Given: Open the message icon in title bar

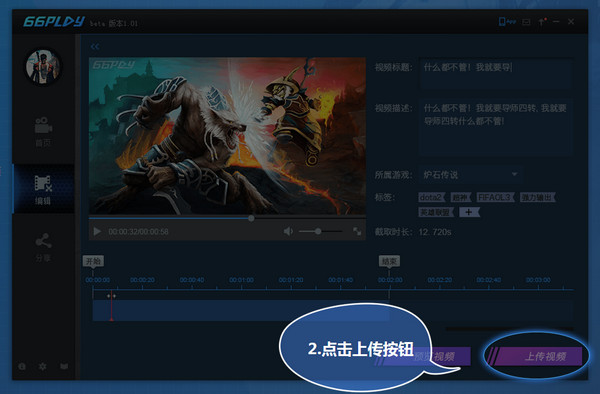Looking at the screenshot, I should (527, 22).
